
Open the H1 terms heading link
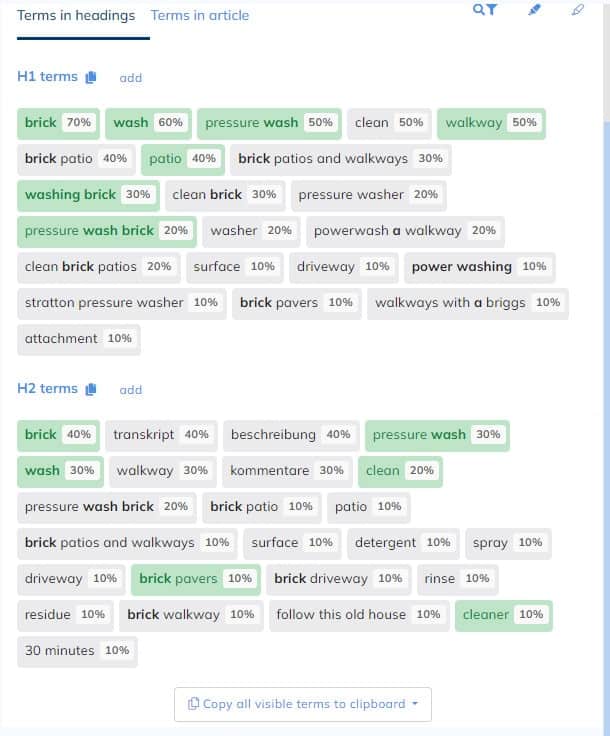coord(47,77)
